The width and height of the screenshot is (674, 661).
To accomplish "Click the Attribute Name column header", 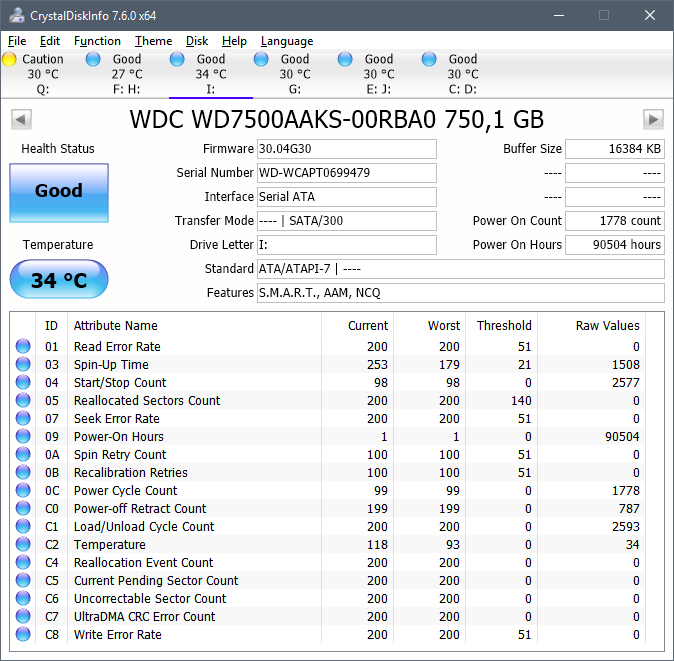I will coord(116,325).
